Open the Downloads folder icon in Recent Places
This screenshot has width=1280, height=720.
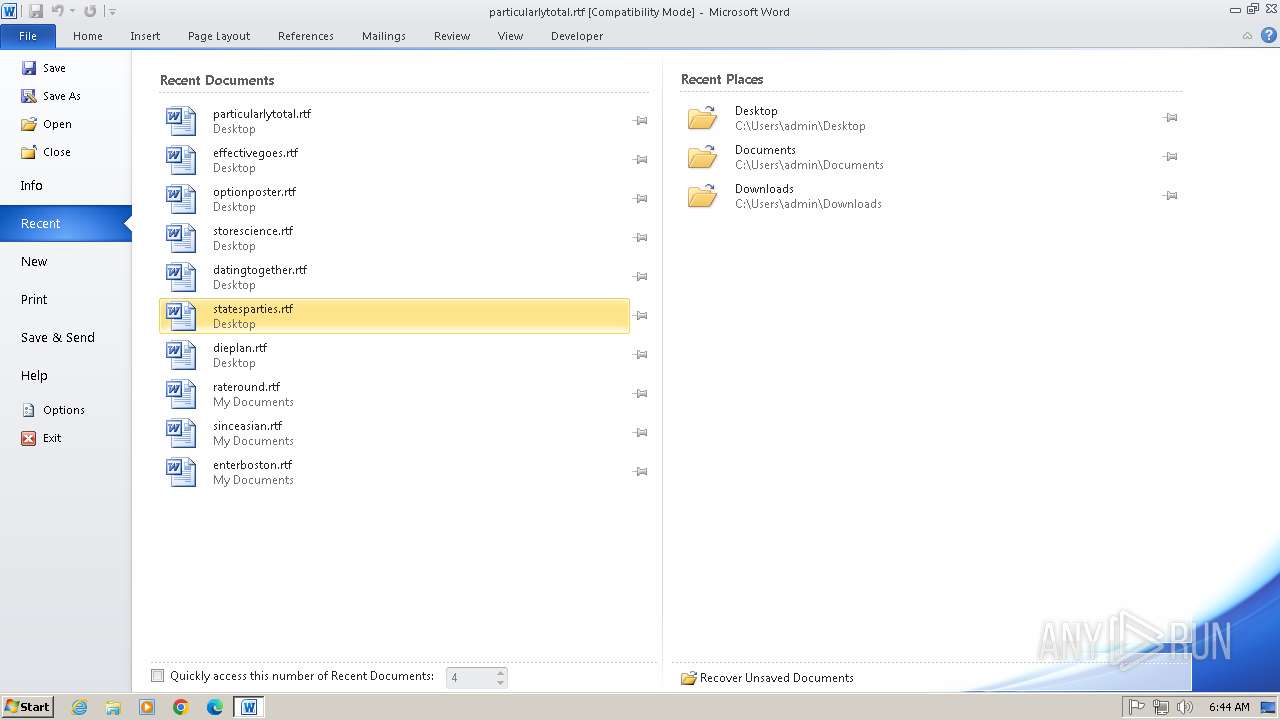(x=703, y=196)
